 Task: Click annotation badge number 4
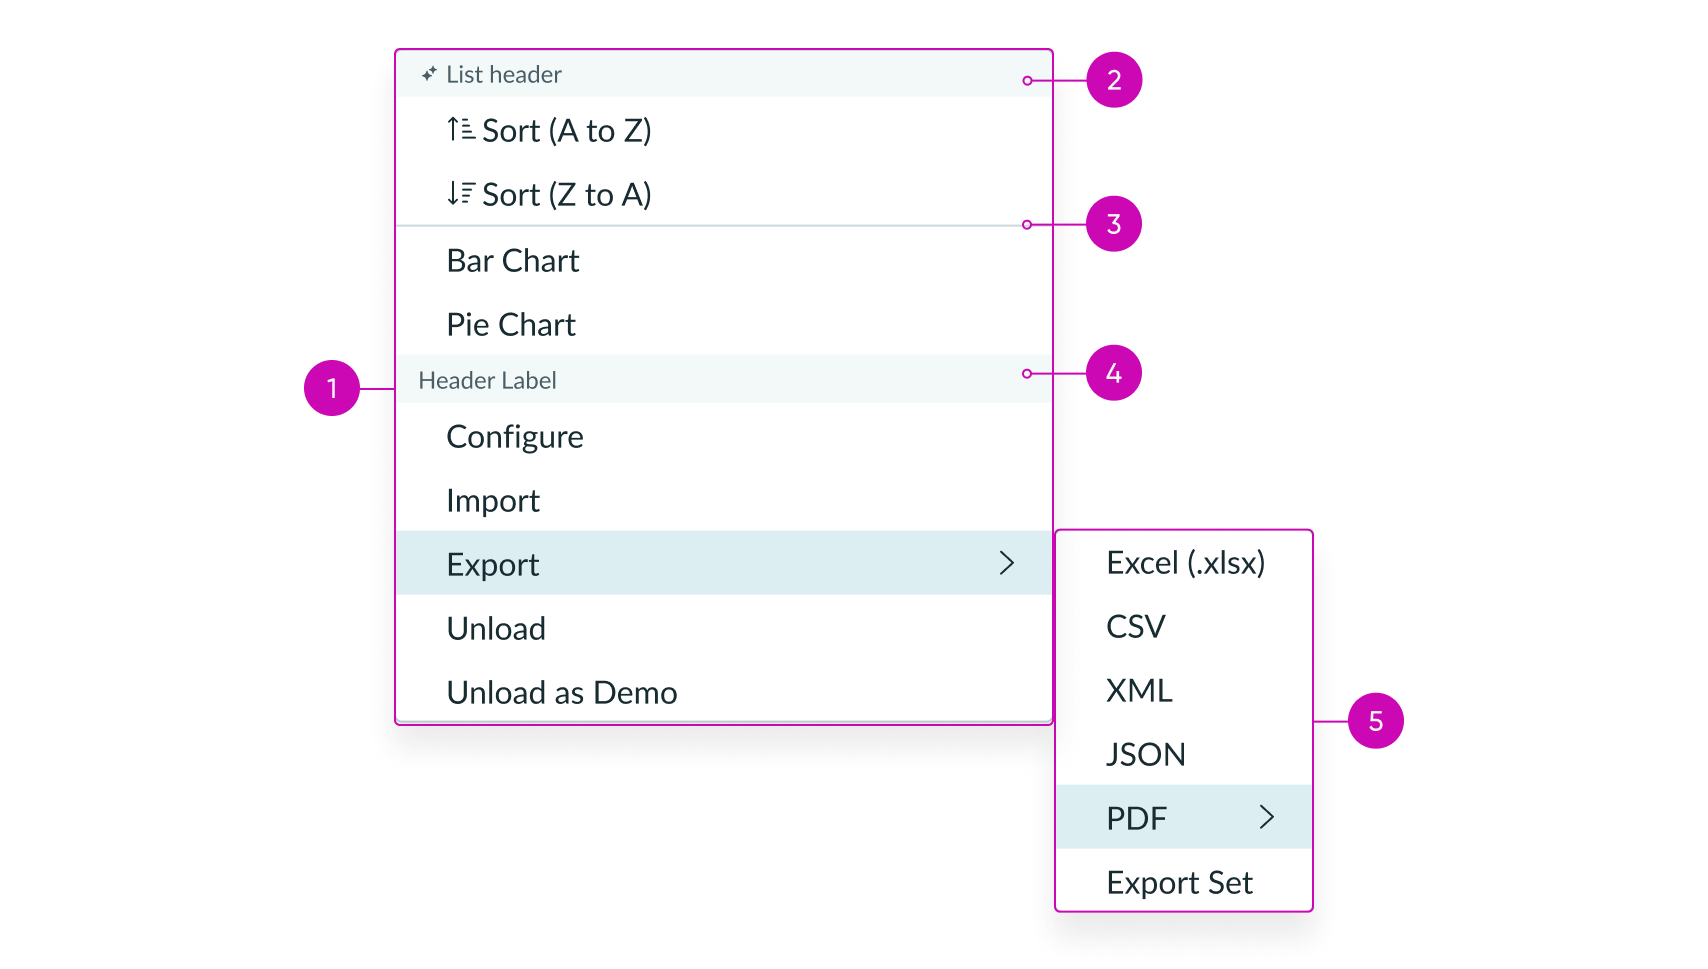1114,373
